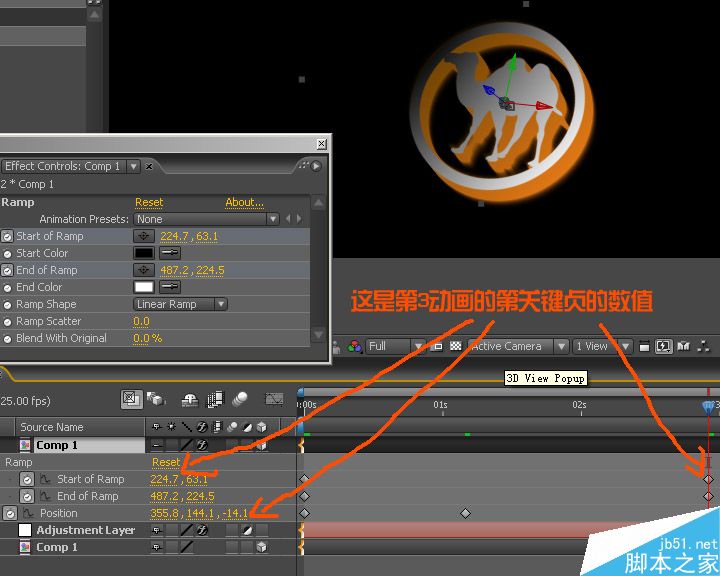Screen dimensions: 720x576
Task: Toggle Transparency Grid in viewer
Action: (456, 346)
